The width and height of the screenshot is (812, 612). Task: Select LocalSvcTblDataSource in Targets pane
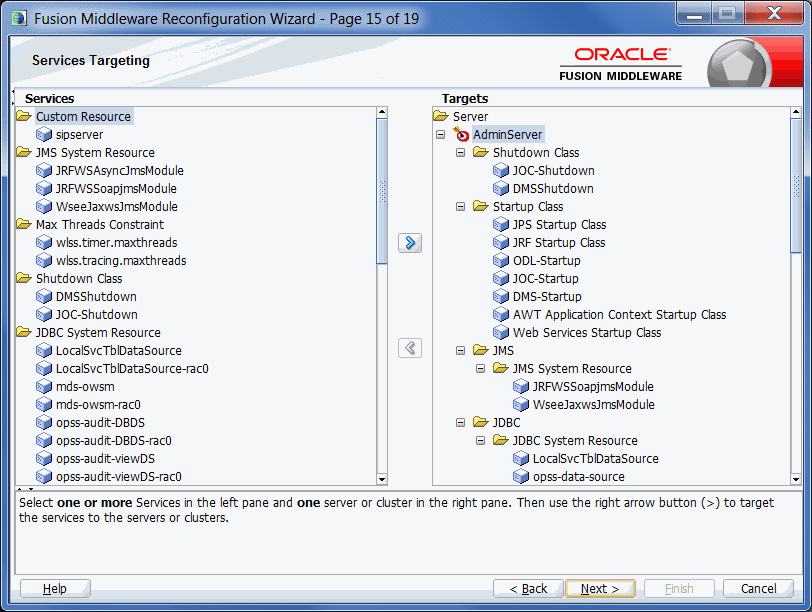click(596, 459)
